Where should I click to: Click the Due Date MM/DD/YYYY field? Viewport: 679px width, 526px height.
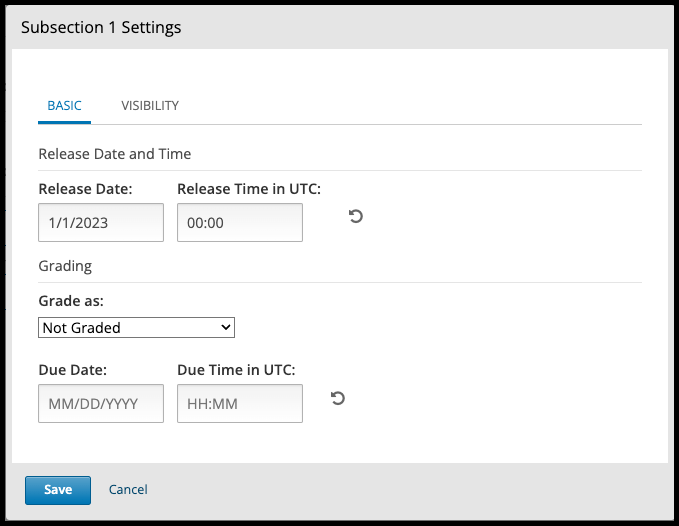[101, 404]
